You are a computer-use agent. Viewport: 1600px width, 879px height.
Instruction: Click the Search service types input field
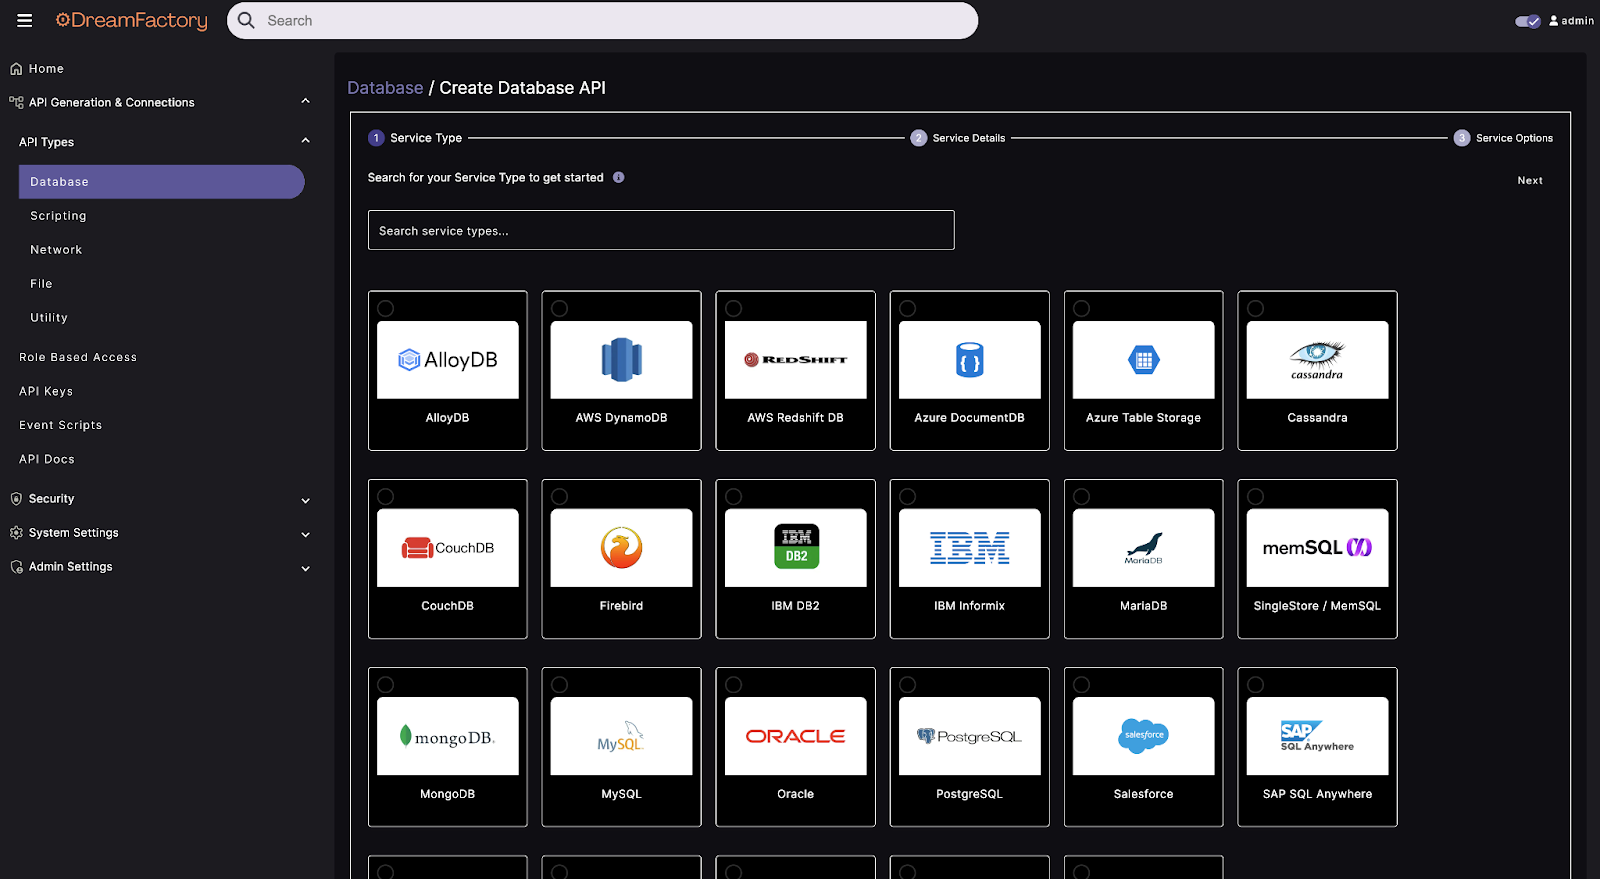click(x=661, y=230)
